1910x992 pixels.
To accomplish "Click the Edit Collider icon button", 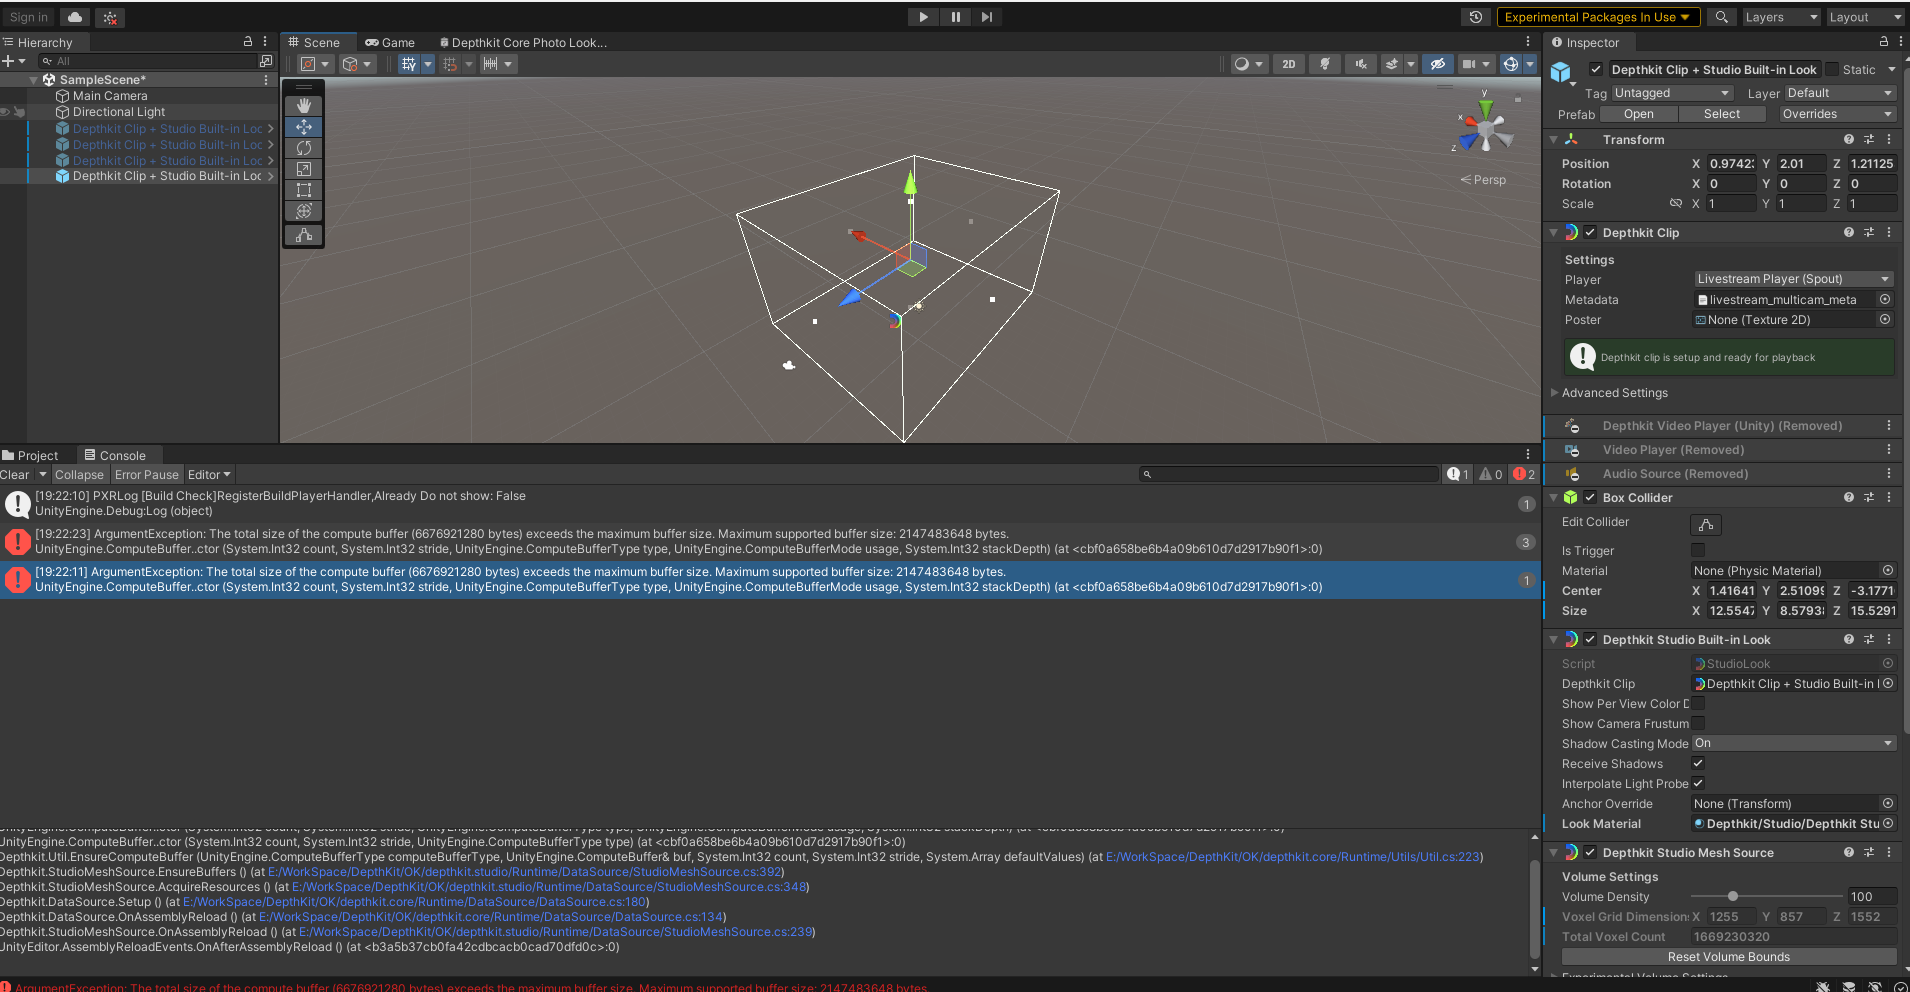I will click(1706, 524).
